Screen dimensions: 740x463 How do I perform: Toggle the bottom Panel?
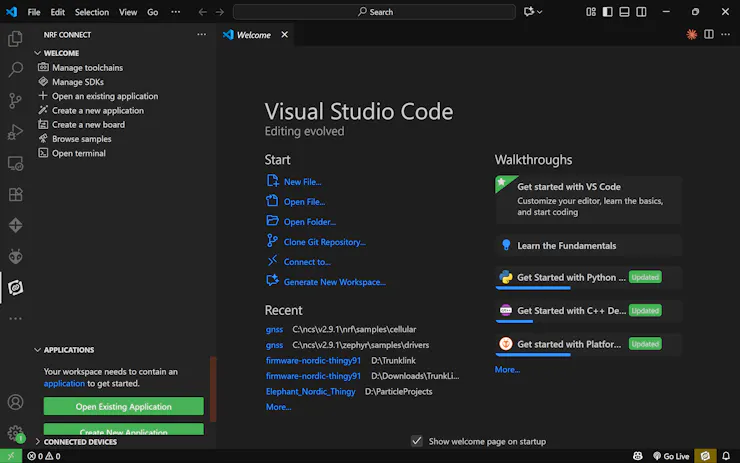pos(624,12)
